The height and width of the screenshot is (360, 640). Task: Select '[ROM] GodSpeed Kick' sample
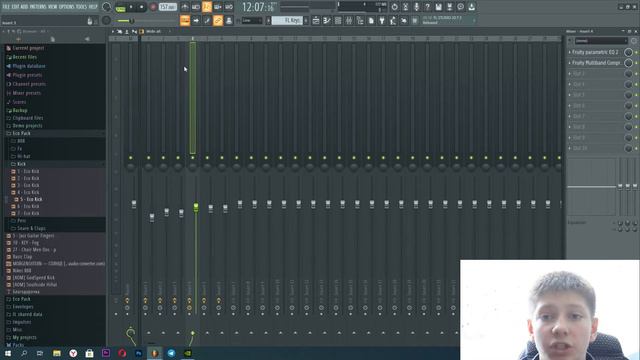pos(33,278)
